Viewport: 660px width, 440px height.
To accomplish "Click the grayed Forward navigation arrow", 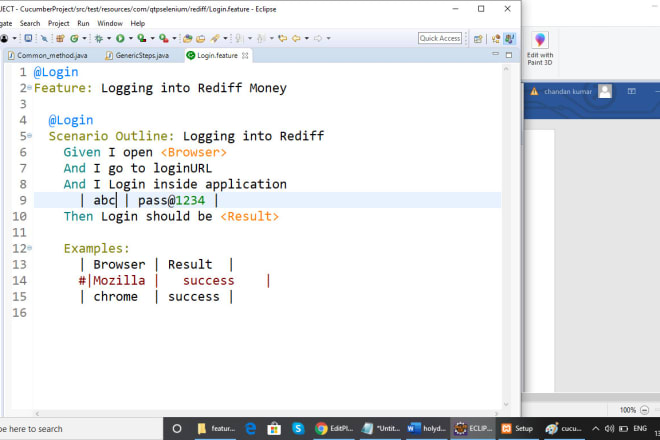I will click(318, 39).
